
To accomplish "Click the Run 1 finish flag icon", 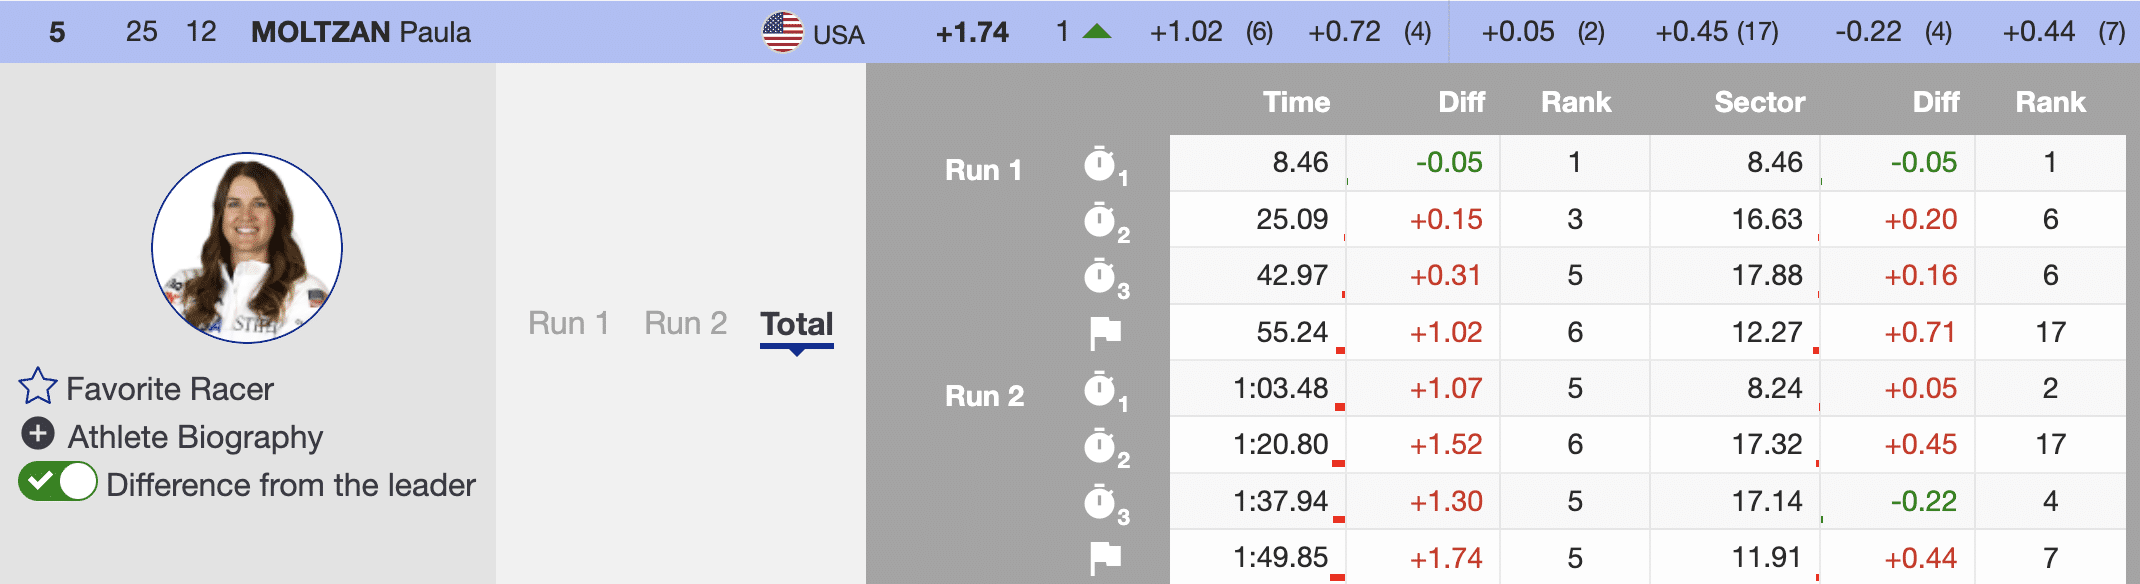I will pos(1105,333).
